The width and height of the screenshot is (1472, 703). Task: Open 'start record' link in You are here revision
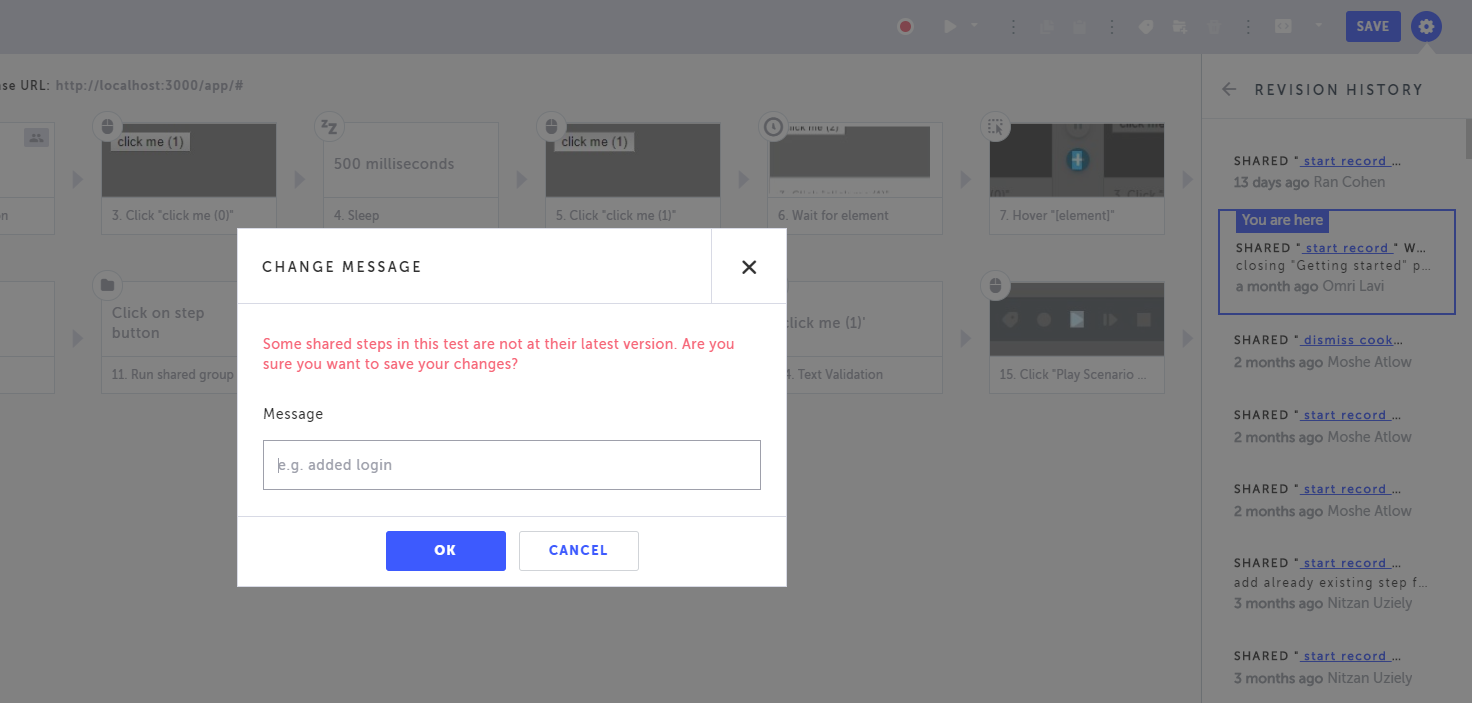1347,248
